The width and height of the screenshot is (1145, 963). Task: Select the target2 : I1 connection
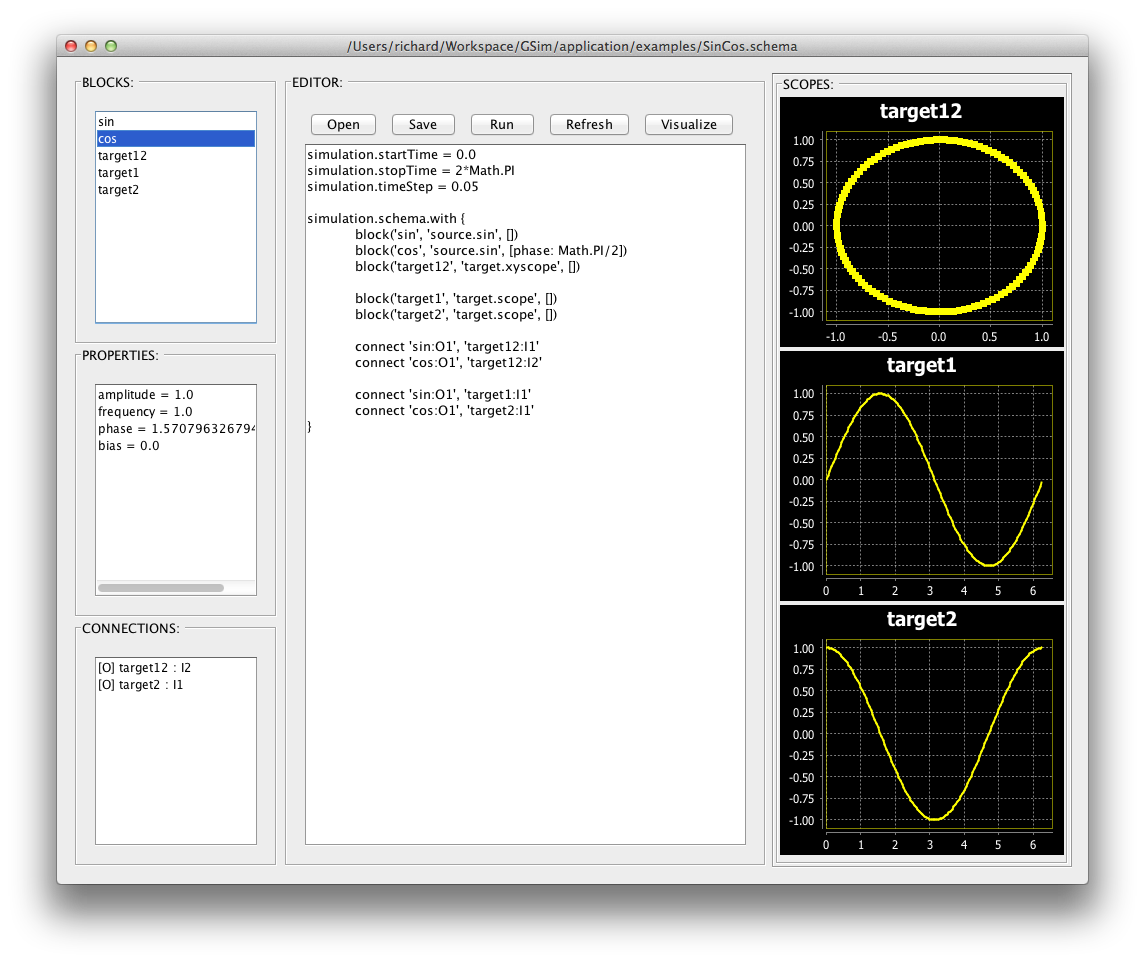pos(141,685)
